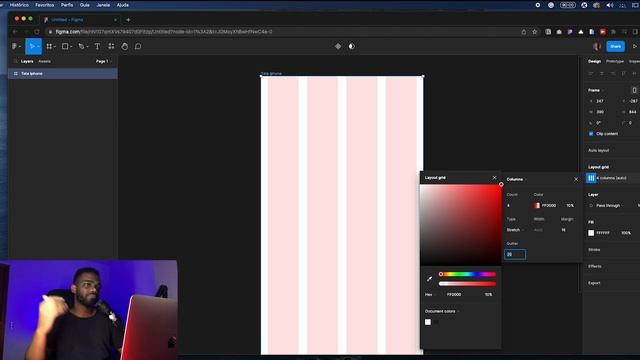Viewport: 640px width, 360px height.
Task: Select the Comment tool
Action: (138, 47)
